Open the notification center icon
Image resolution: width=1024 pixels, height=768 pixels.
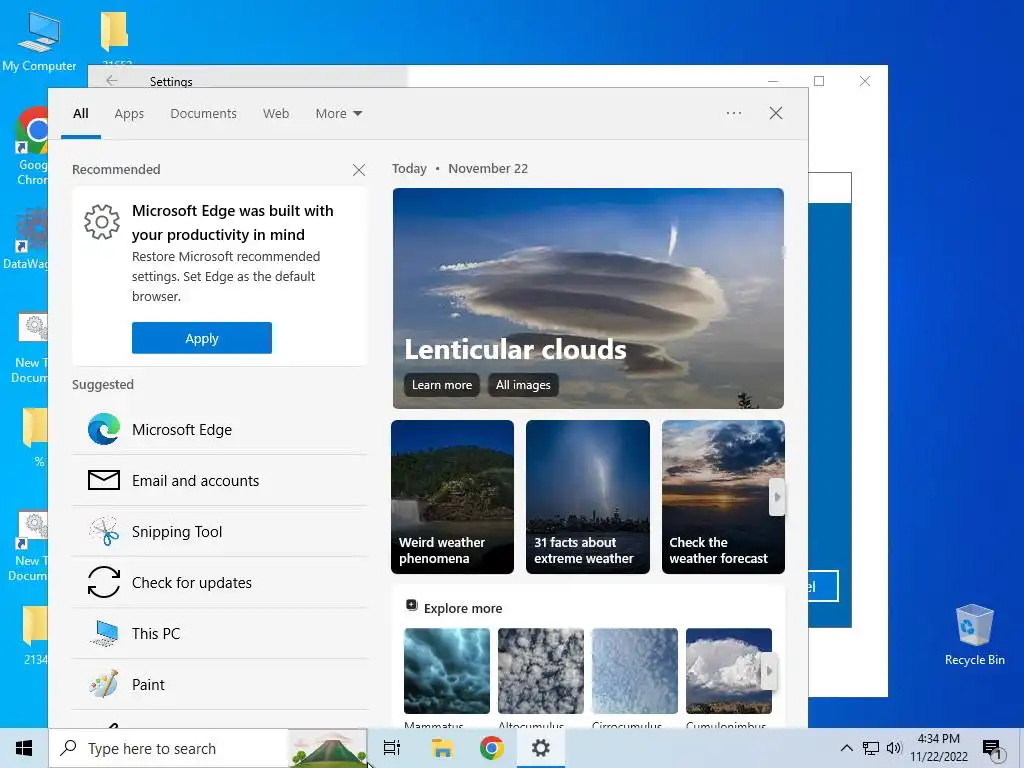993,749
